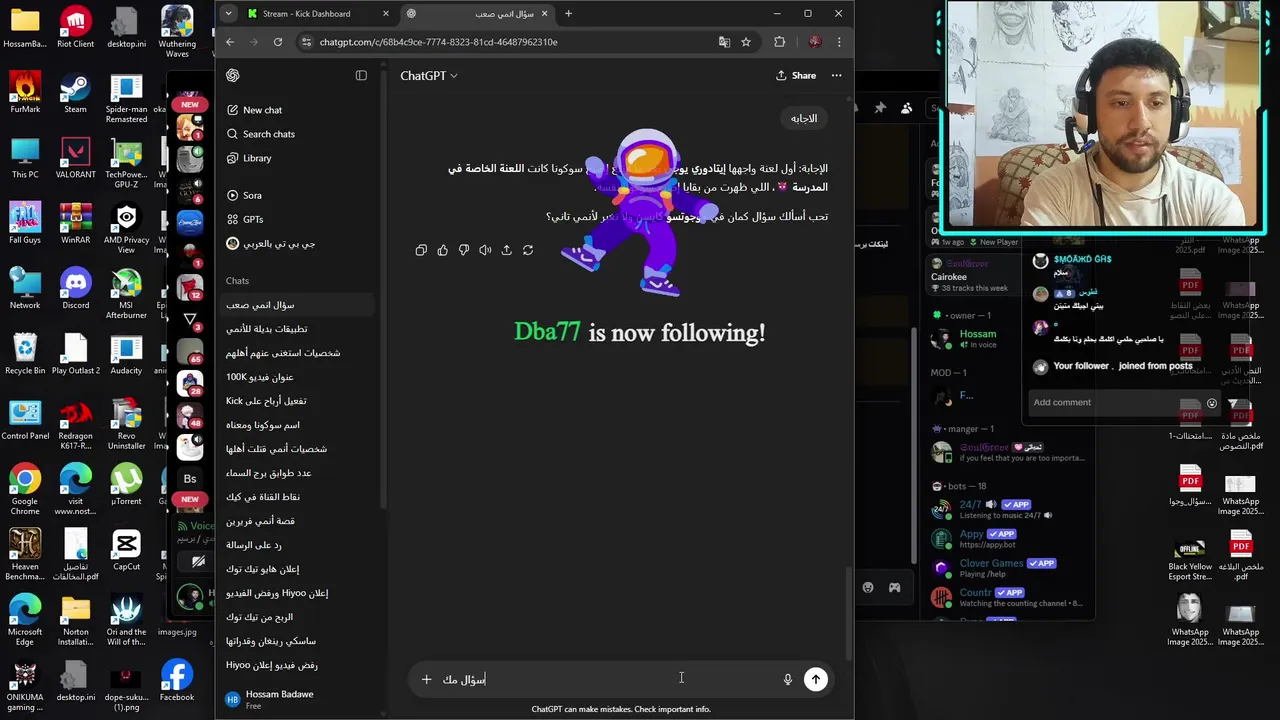Open a new browser tab
Screen dimensions: 1280x720
point(568,14)
